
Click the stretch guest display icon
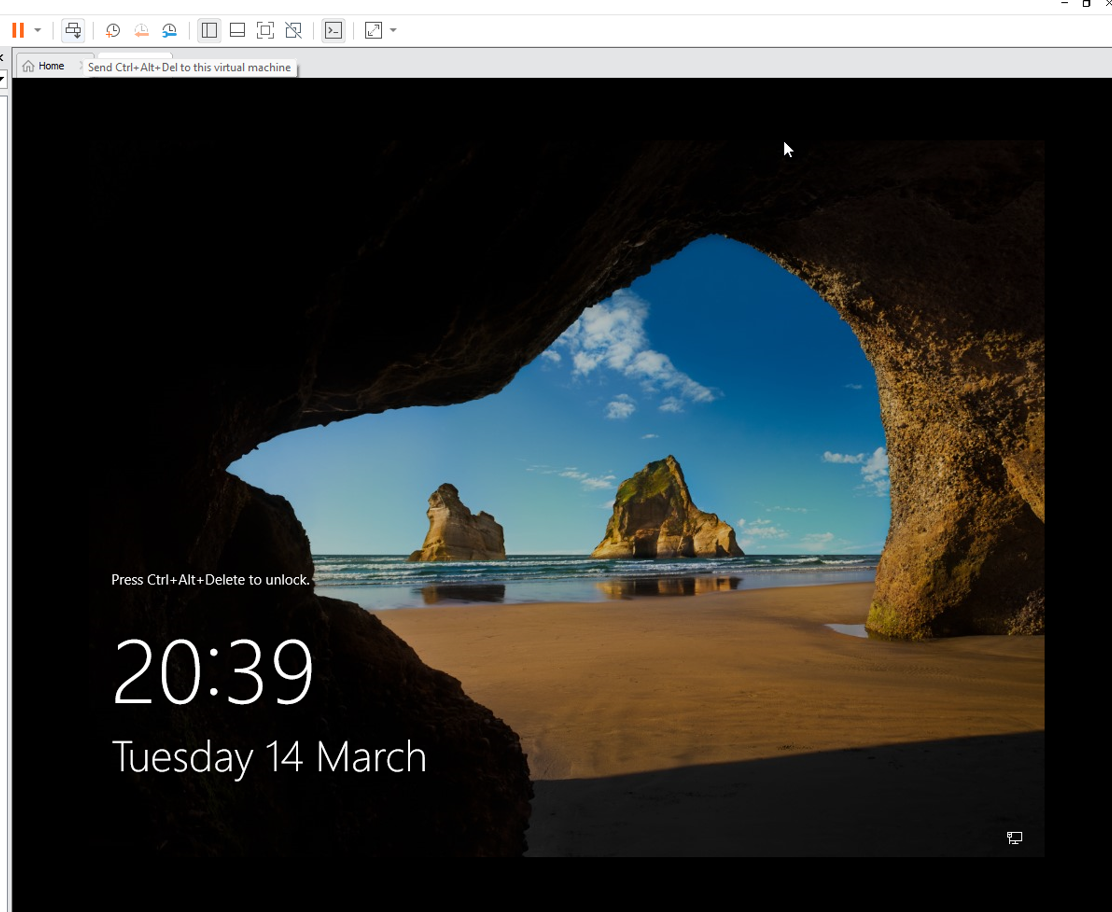tap(374, 30)
